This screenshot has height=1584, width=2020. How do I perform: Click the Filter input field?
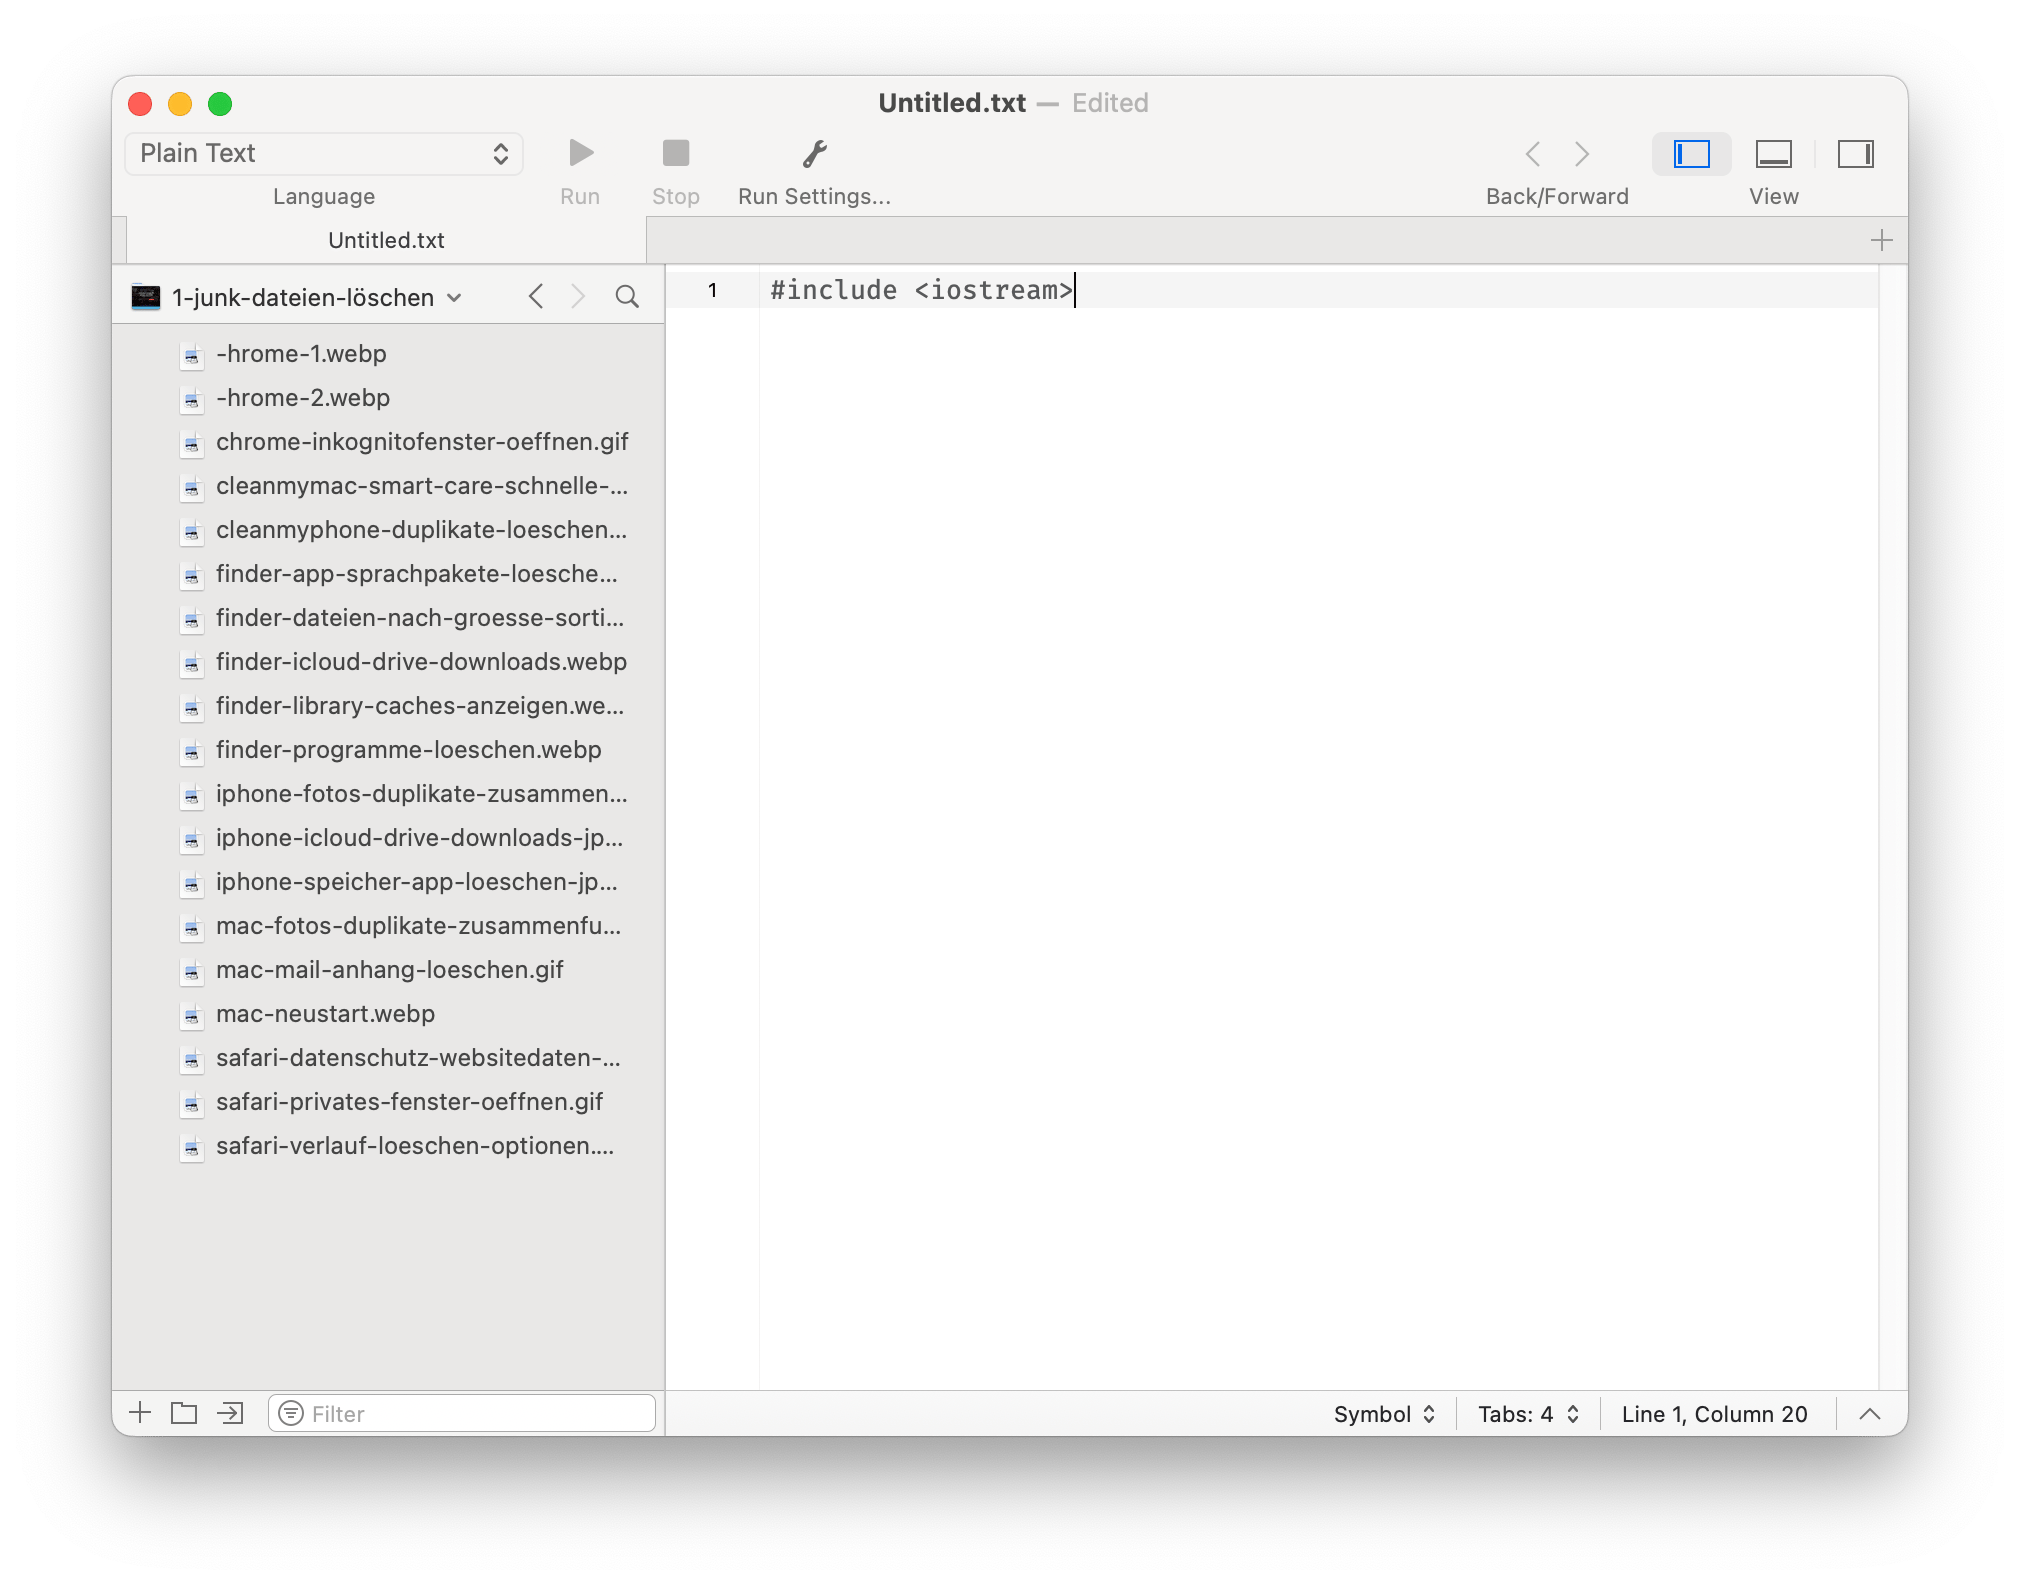(470, 1413)
